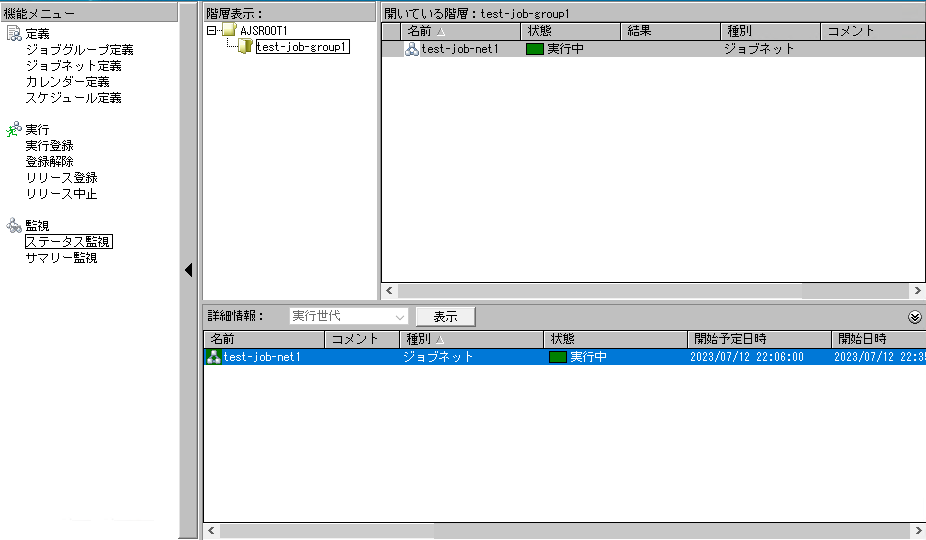
Task: Click the test-job-group1 folder icon in tree
Action: coord(245,46)
